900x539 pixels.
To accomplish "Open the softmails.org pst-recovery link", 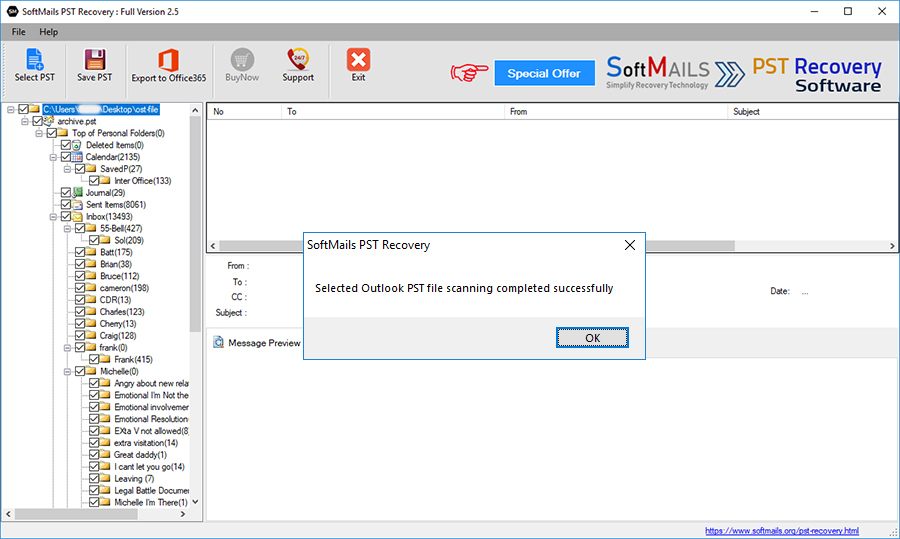I will pos(782,531).
